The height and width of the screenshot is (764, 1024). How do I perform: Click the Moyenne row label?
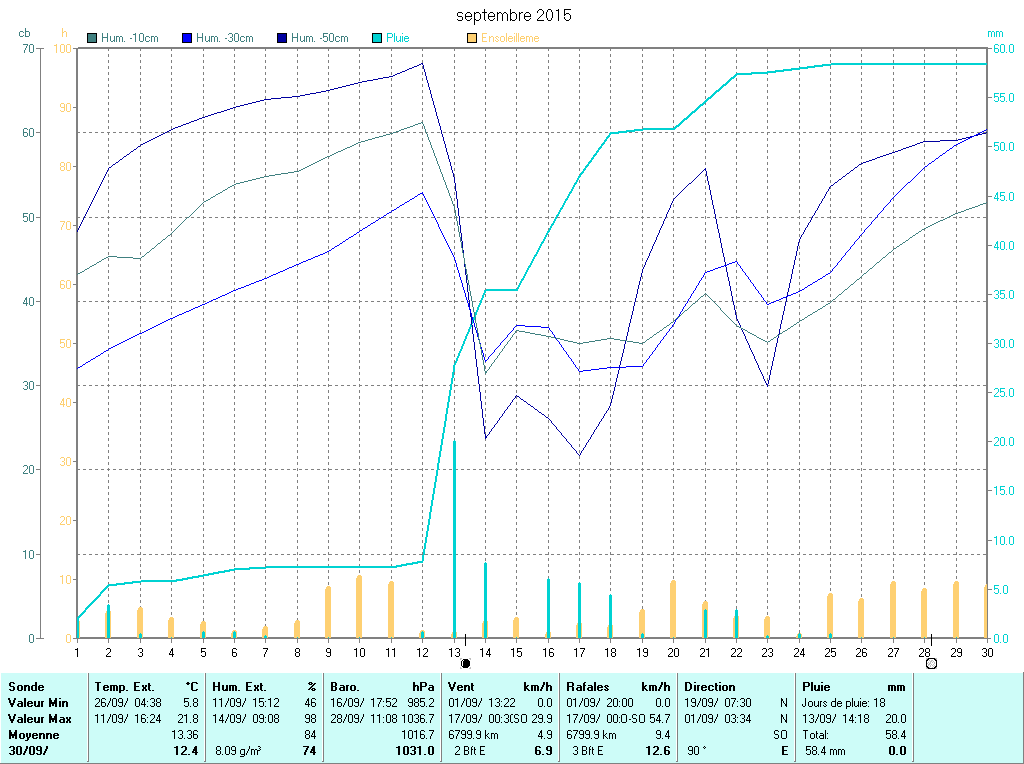click(34, 734)
